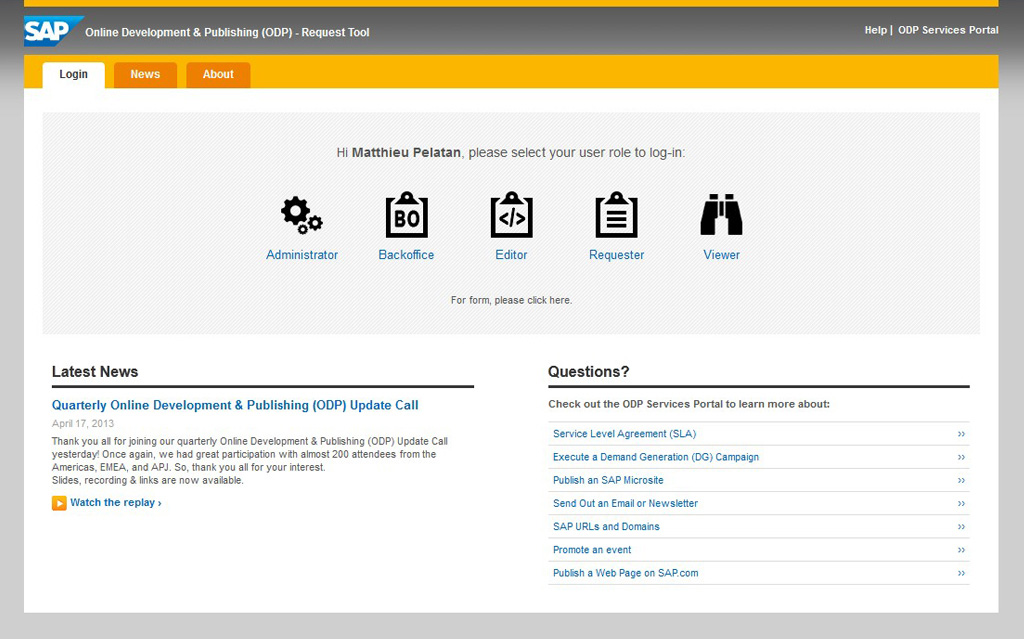Select the Administrator gears icon

302,215
